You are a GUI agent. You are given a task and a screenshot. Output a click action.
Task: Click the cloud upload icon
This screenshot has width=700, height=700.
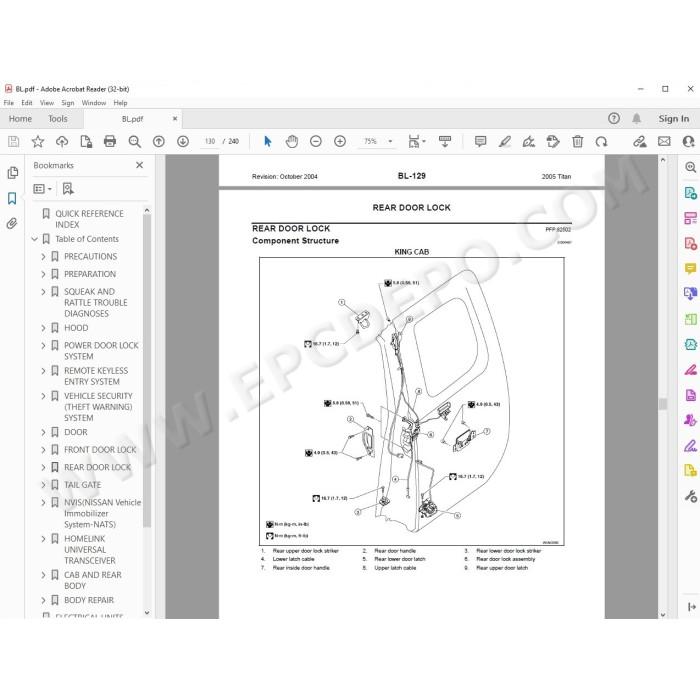coord(62,142)
